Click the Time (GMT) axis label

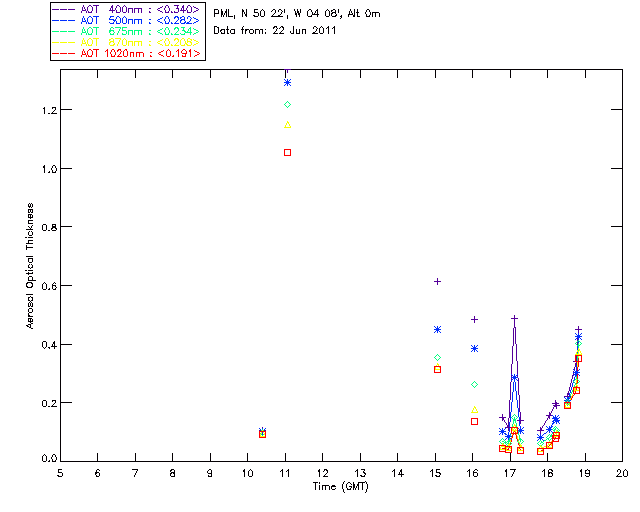point(340,487)
